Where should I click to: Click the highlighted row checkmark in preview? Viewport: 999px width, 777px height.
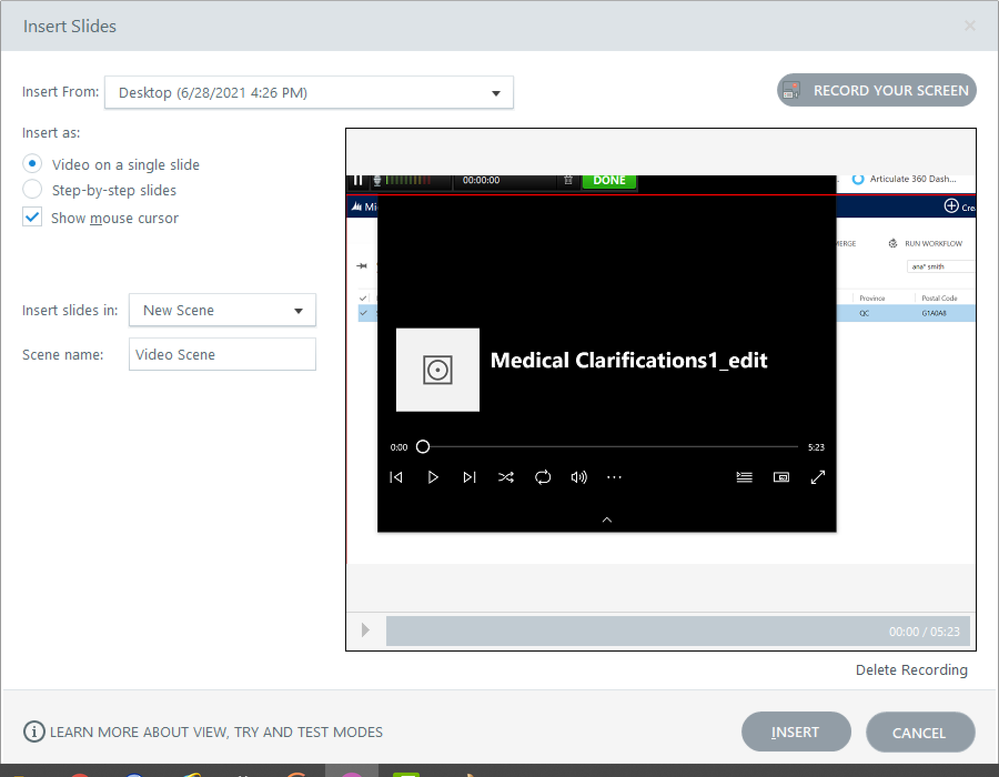pos(363,313)
